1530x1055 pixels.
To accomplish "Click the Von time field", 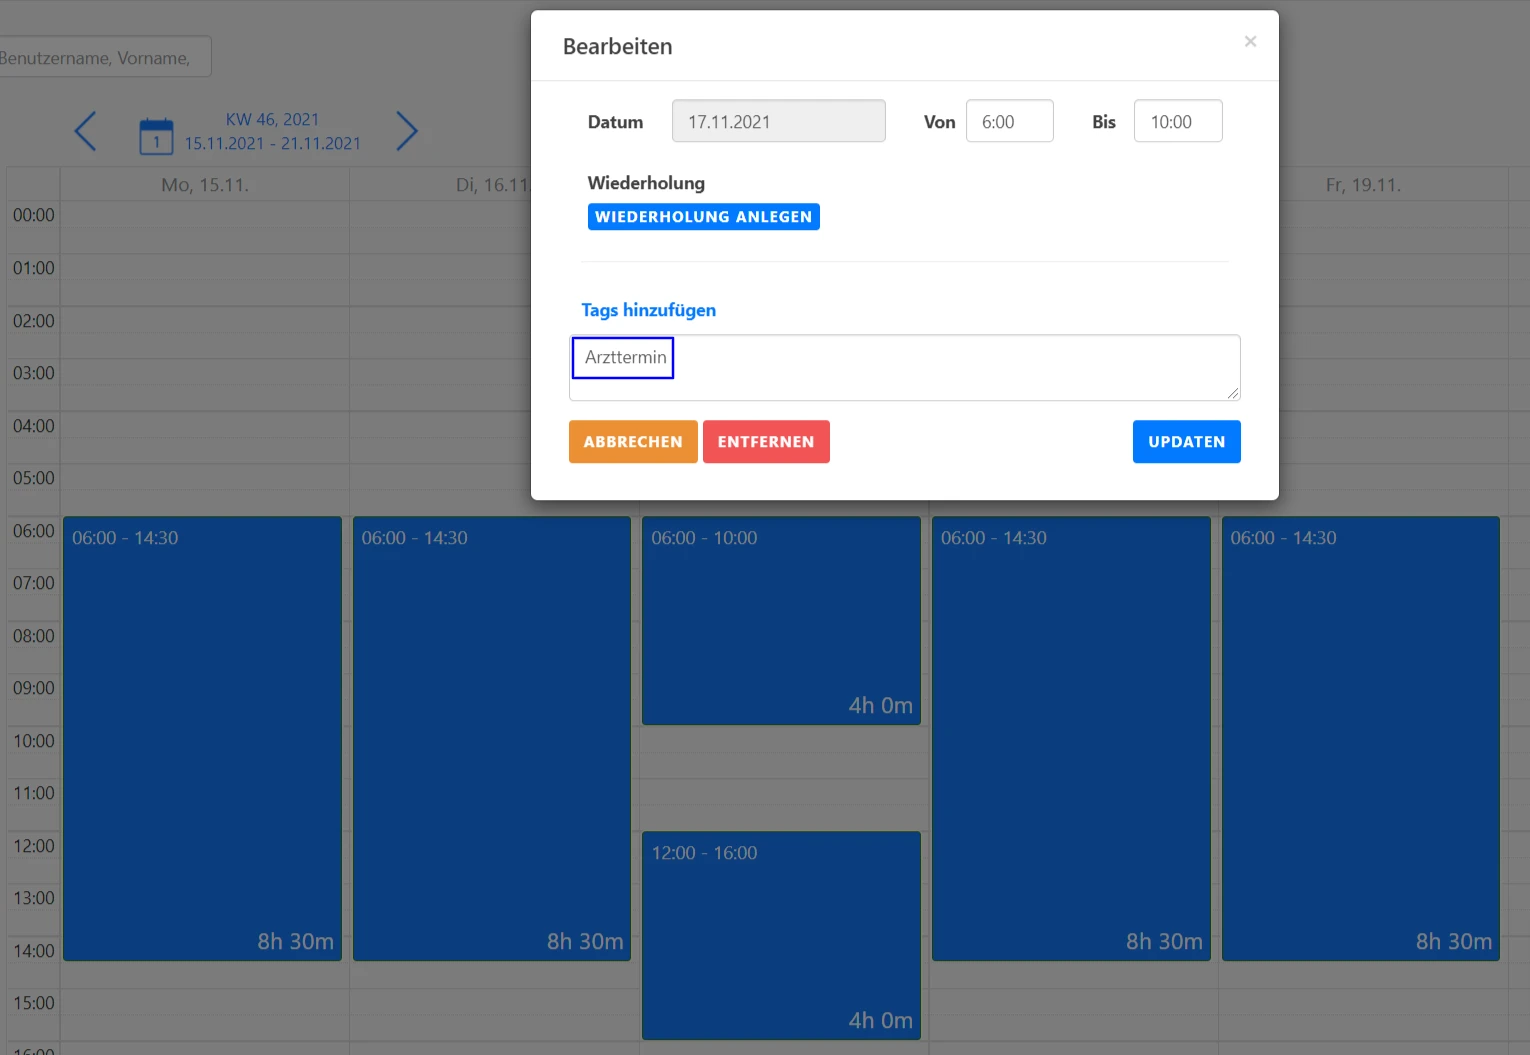I will [x=1009, y=122].
